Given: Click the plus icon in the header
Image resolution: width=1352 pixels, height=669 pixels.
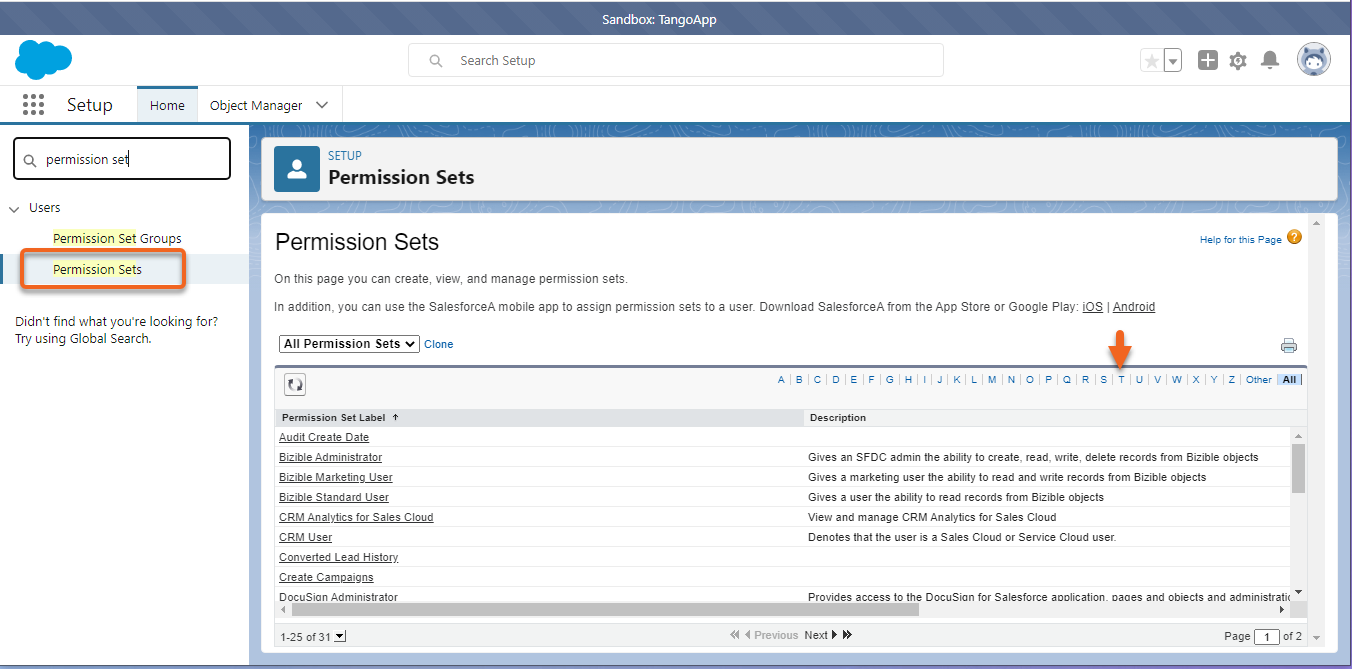Looking at the screenshot, I should (x=1207, y=60).
